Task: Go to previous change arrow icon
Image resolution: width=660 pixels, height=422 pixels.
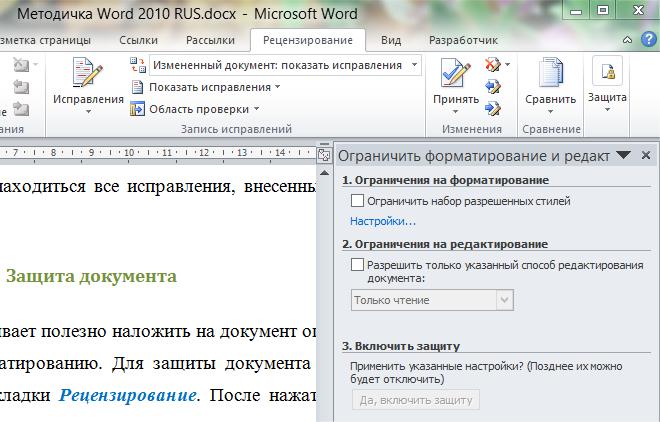Action: tap(492, 86)
